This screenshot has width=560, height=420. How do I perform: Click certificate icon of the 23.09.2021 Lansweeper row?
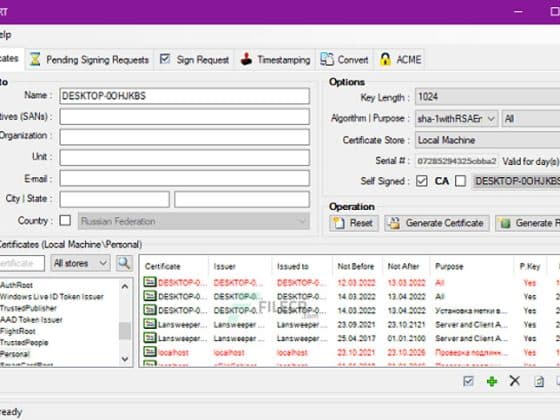click(x=150, y=324)
